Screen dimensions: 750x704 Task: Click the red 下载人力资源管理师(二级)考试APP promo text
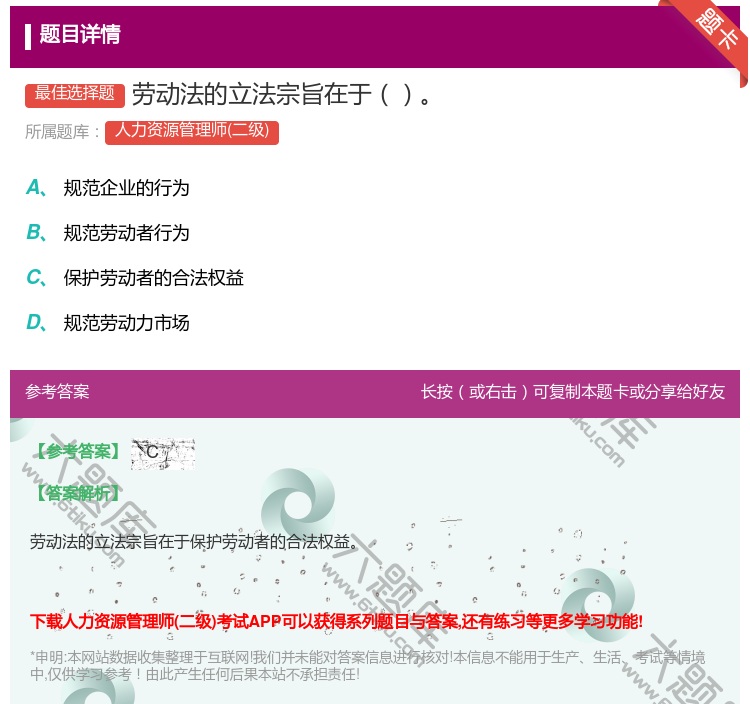coord(336,621)
